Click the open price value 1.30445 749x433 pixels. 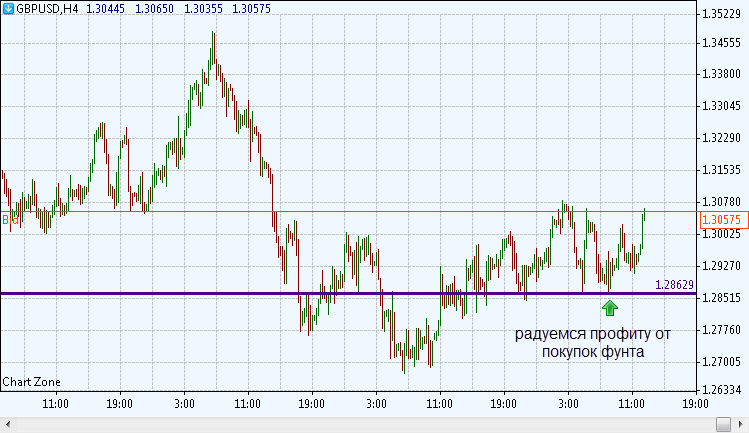click(106, 9)
